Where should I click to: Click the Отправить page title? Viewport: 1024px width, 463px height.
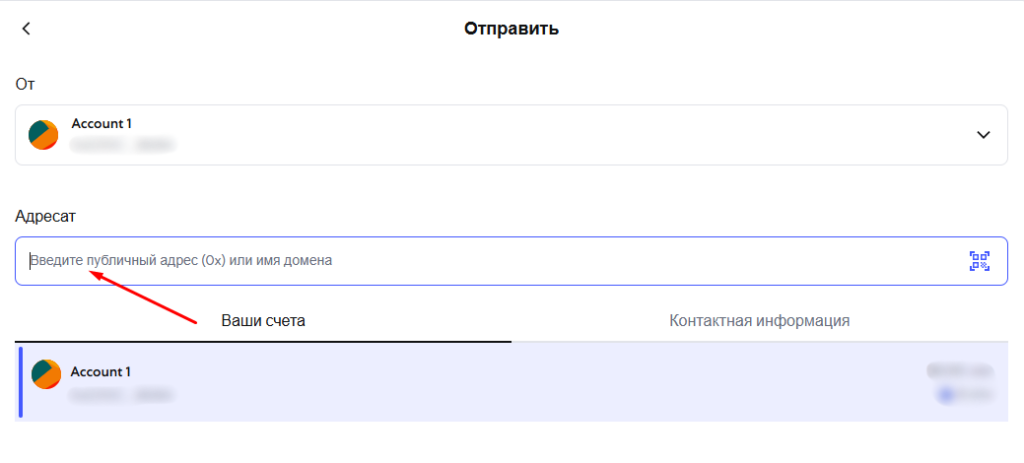click(511, 29)
